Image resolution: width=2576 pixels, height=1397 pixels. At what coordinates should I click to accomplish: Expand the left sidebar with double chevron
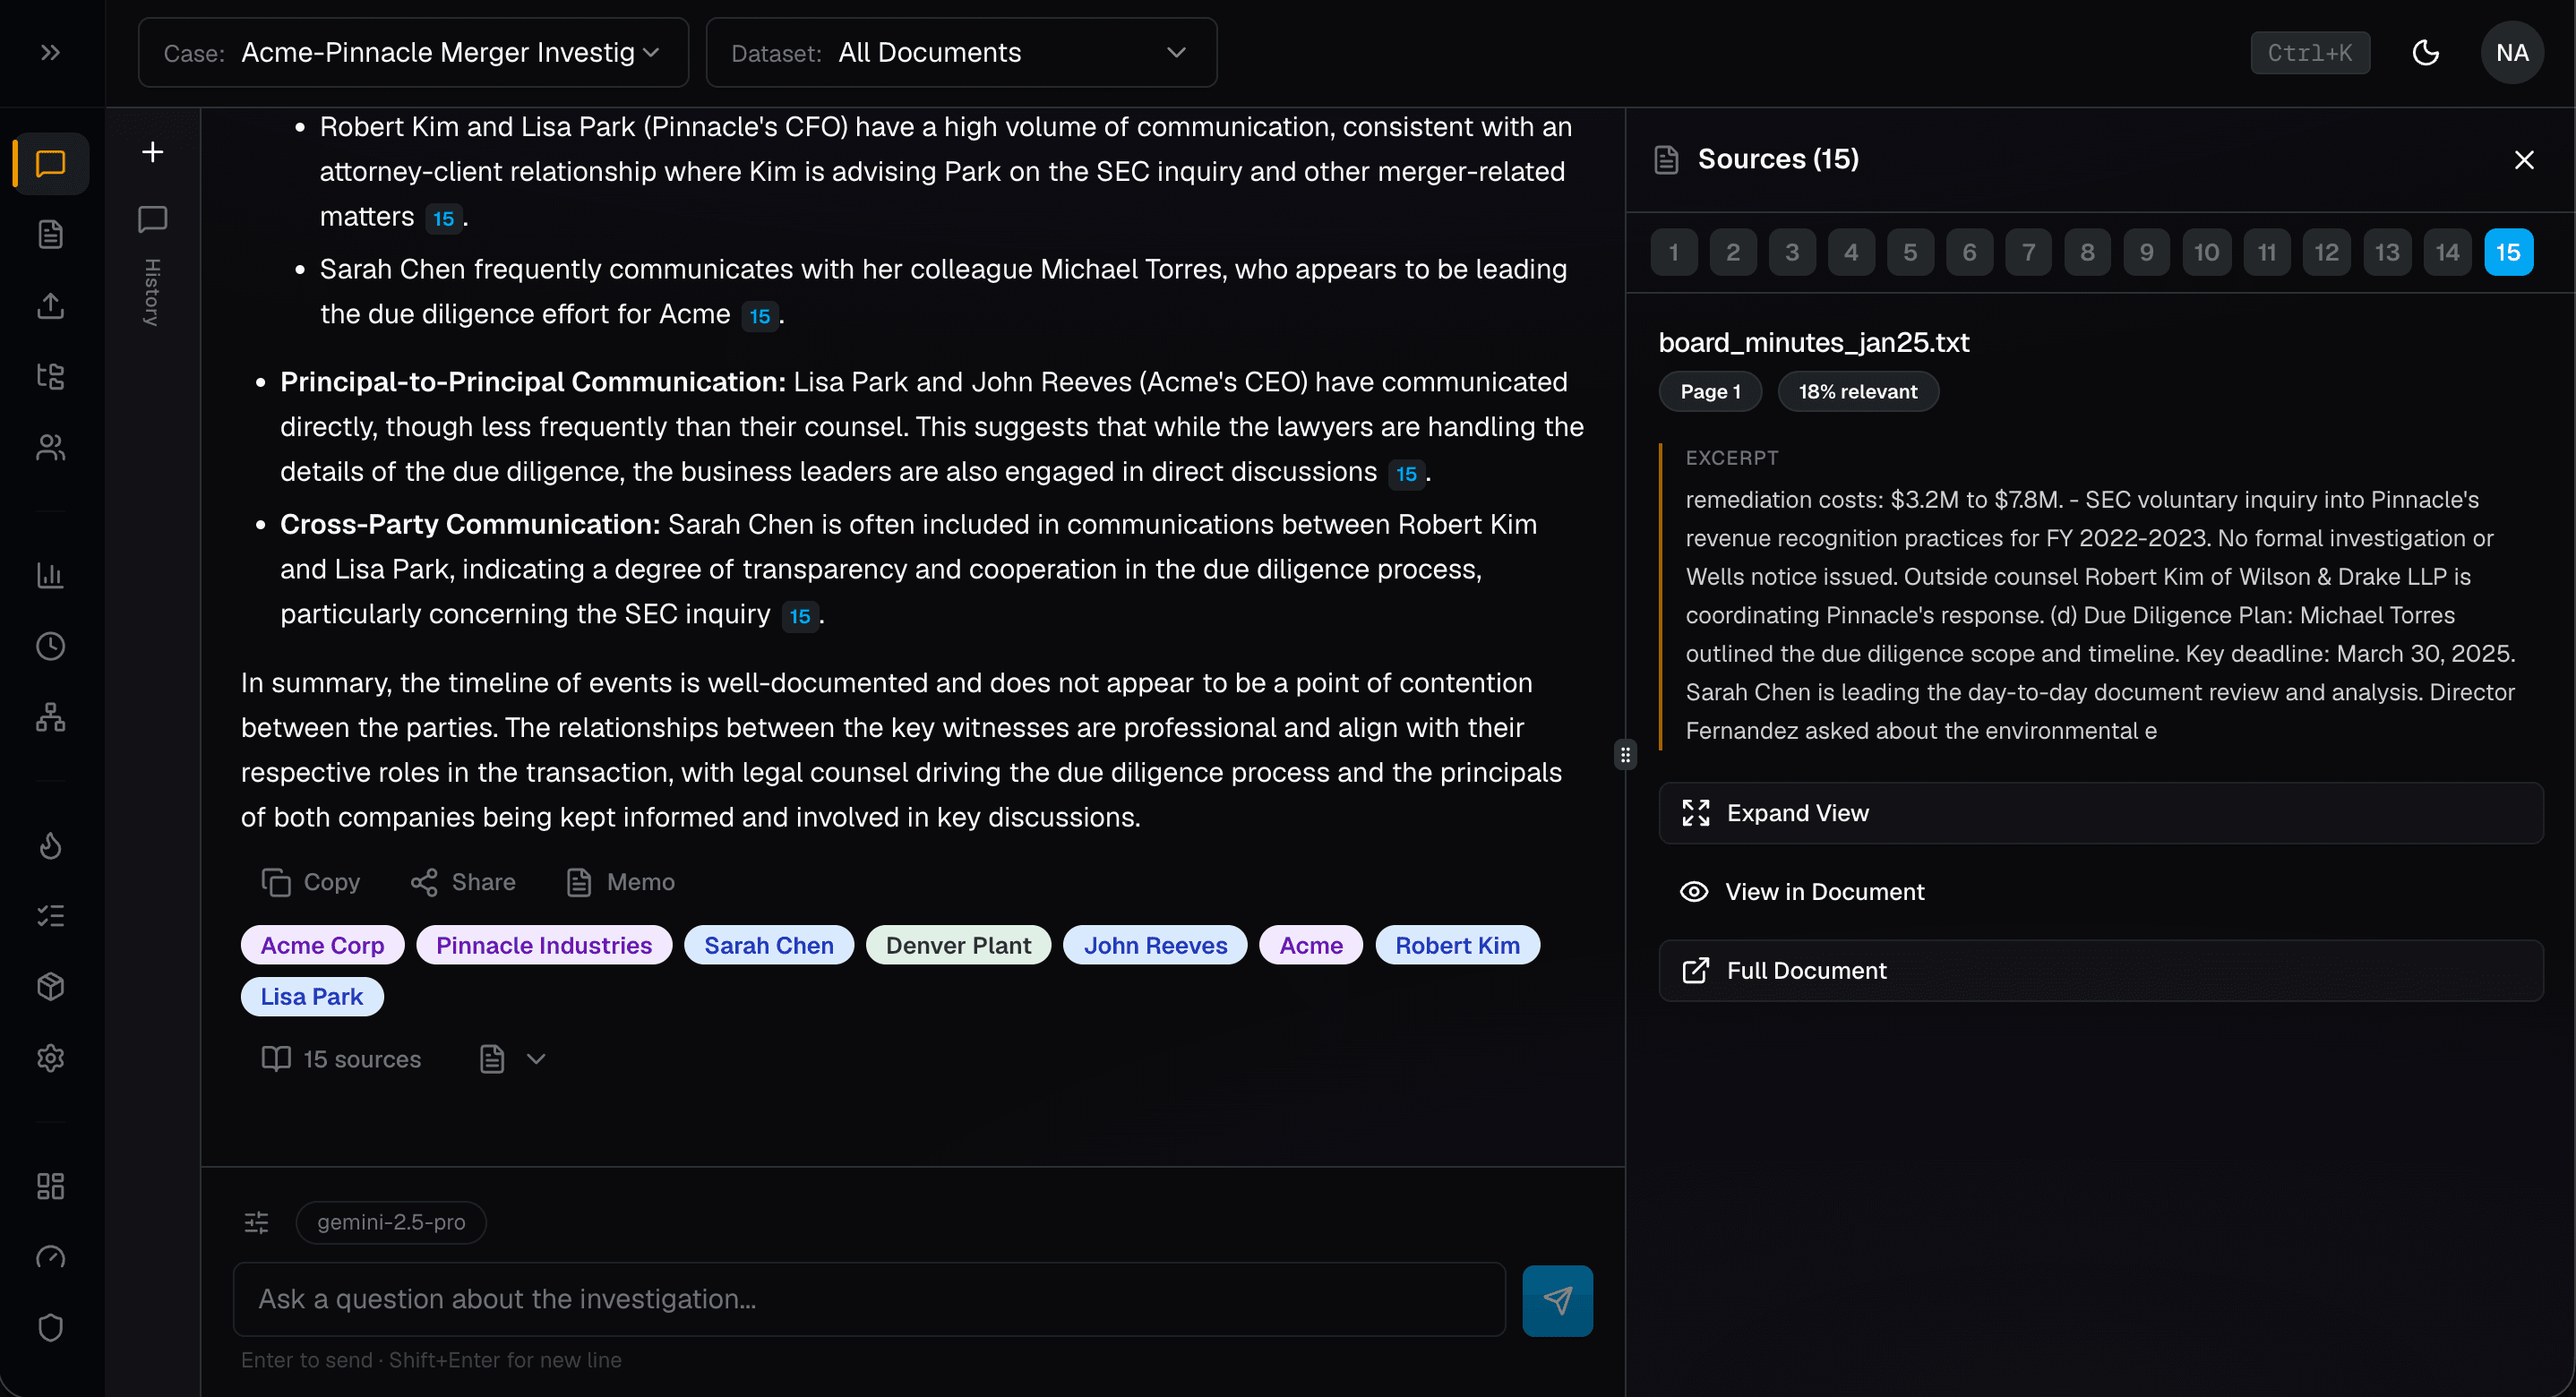[50, 52]
